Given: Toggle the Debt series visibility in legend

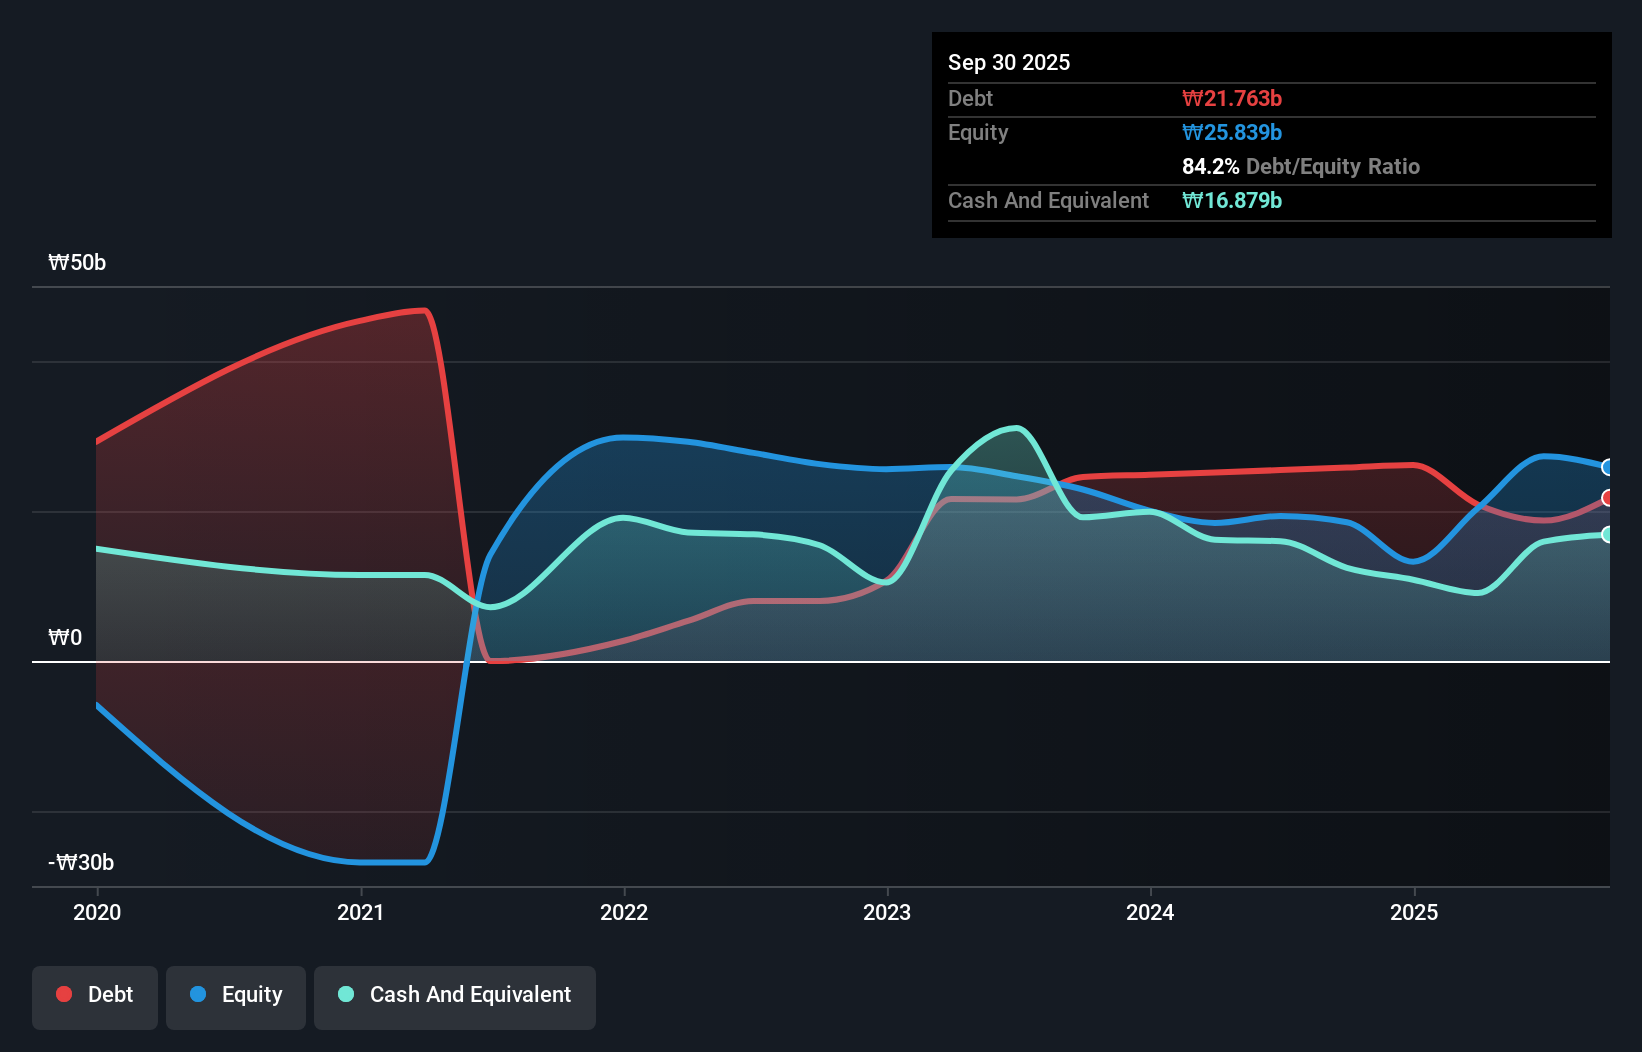Looking at the screenshot, I should (x=94, y=996).
